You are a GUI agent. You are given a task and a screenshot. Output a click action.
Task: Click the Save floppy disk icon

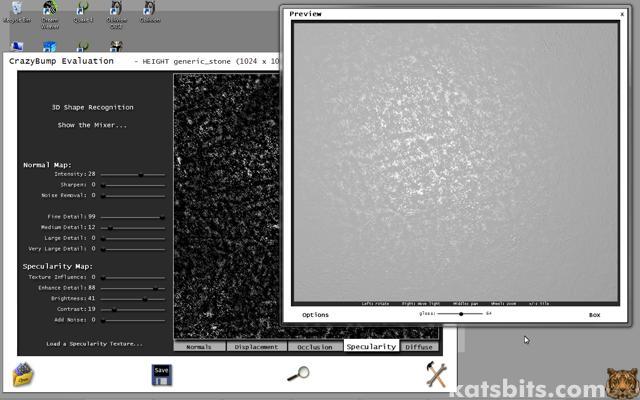[162, 375]
